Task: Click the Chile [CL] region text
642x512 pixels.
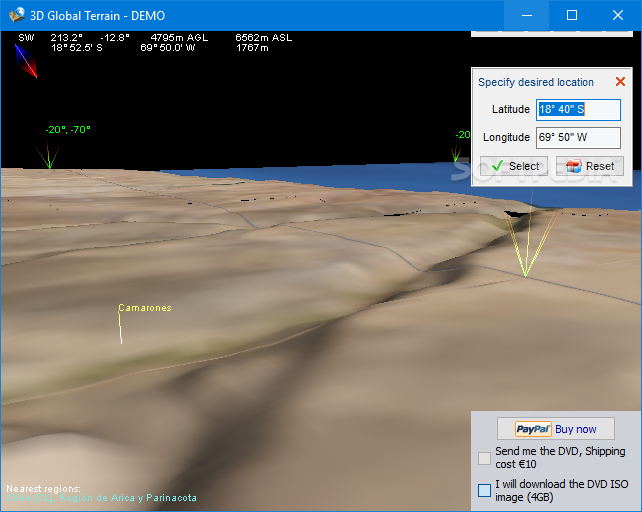Action: pos(31,498)
